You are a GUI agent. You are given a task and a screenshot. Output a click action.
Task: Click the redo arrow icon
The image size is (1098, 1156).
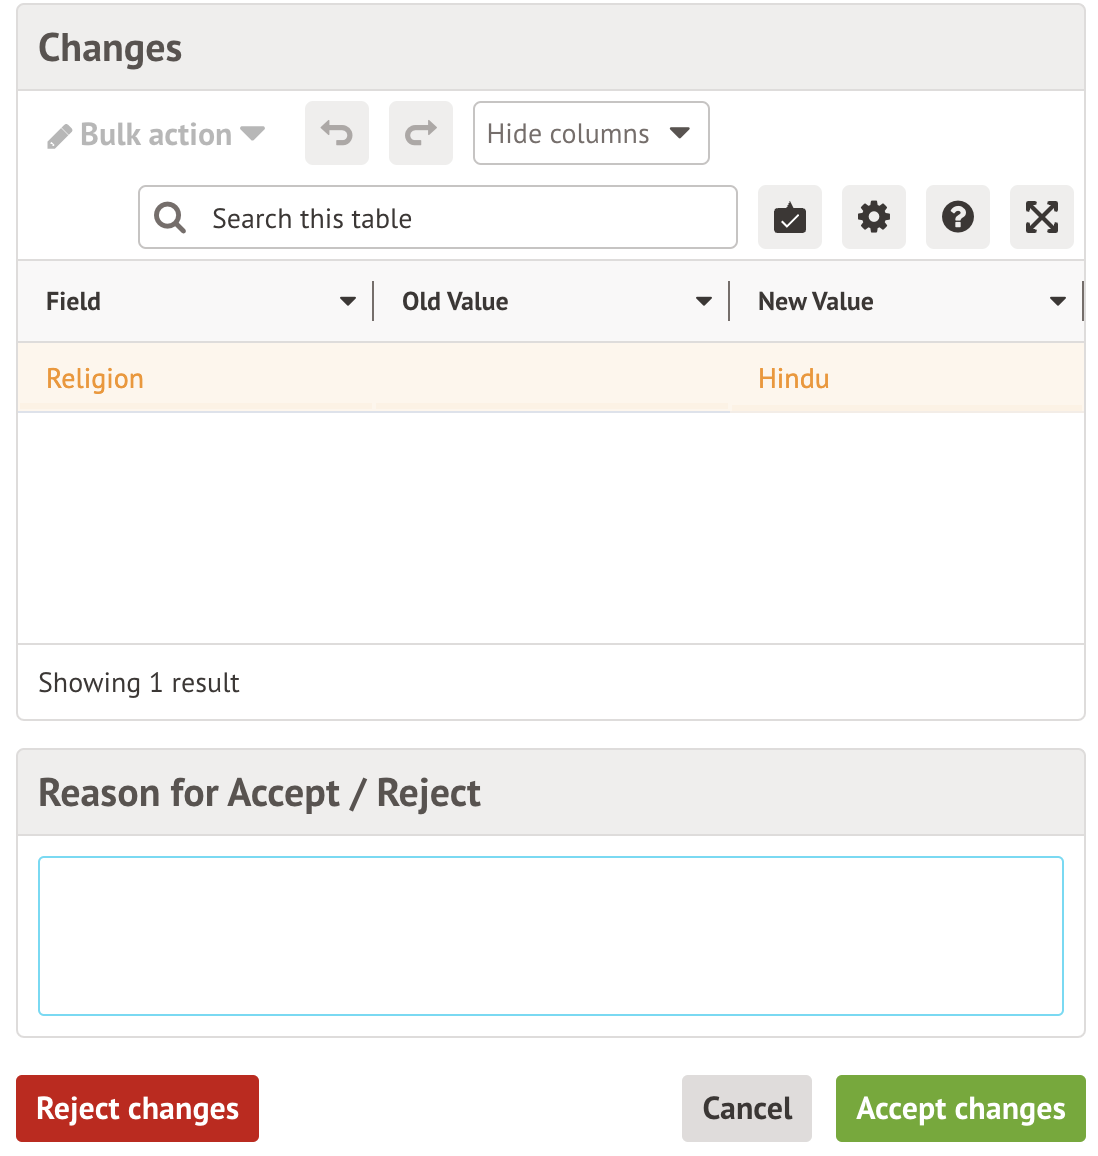pyautogui.click(x=421, y=133)
